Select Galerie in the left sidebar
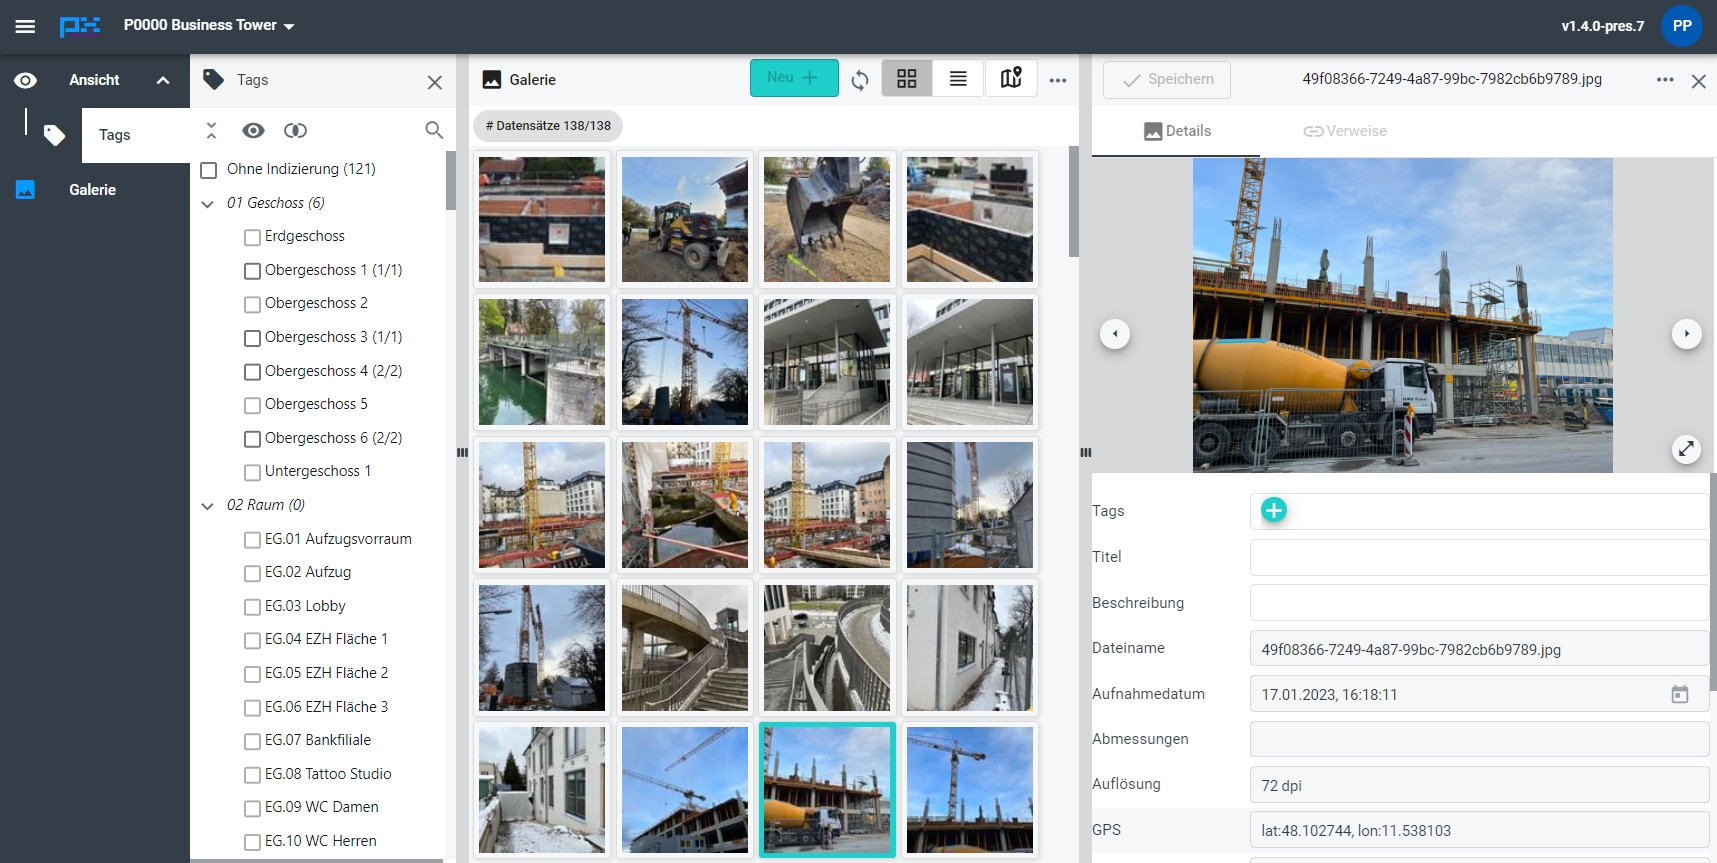The width and height of the screenshot is (1717, 863). [x=92, y=190]
